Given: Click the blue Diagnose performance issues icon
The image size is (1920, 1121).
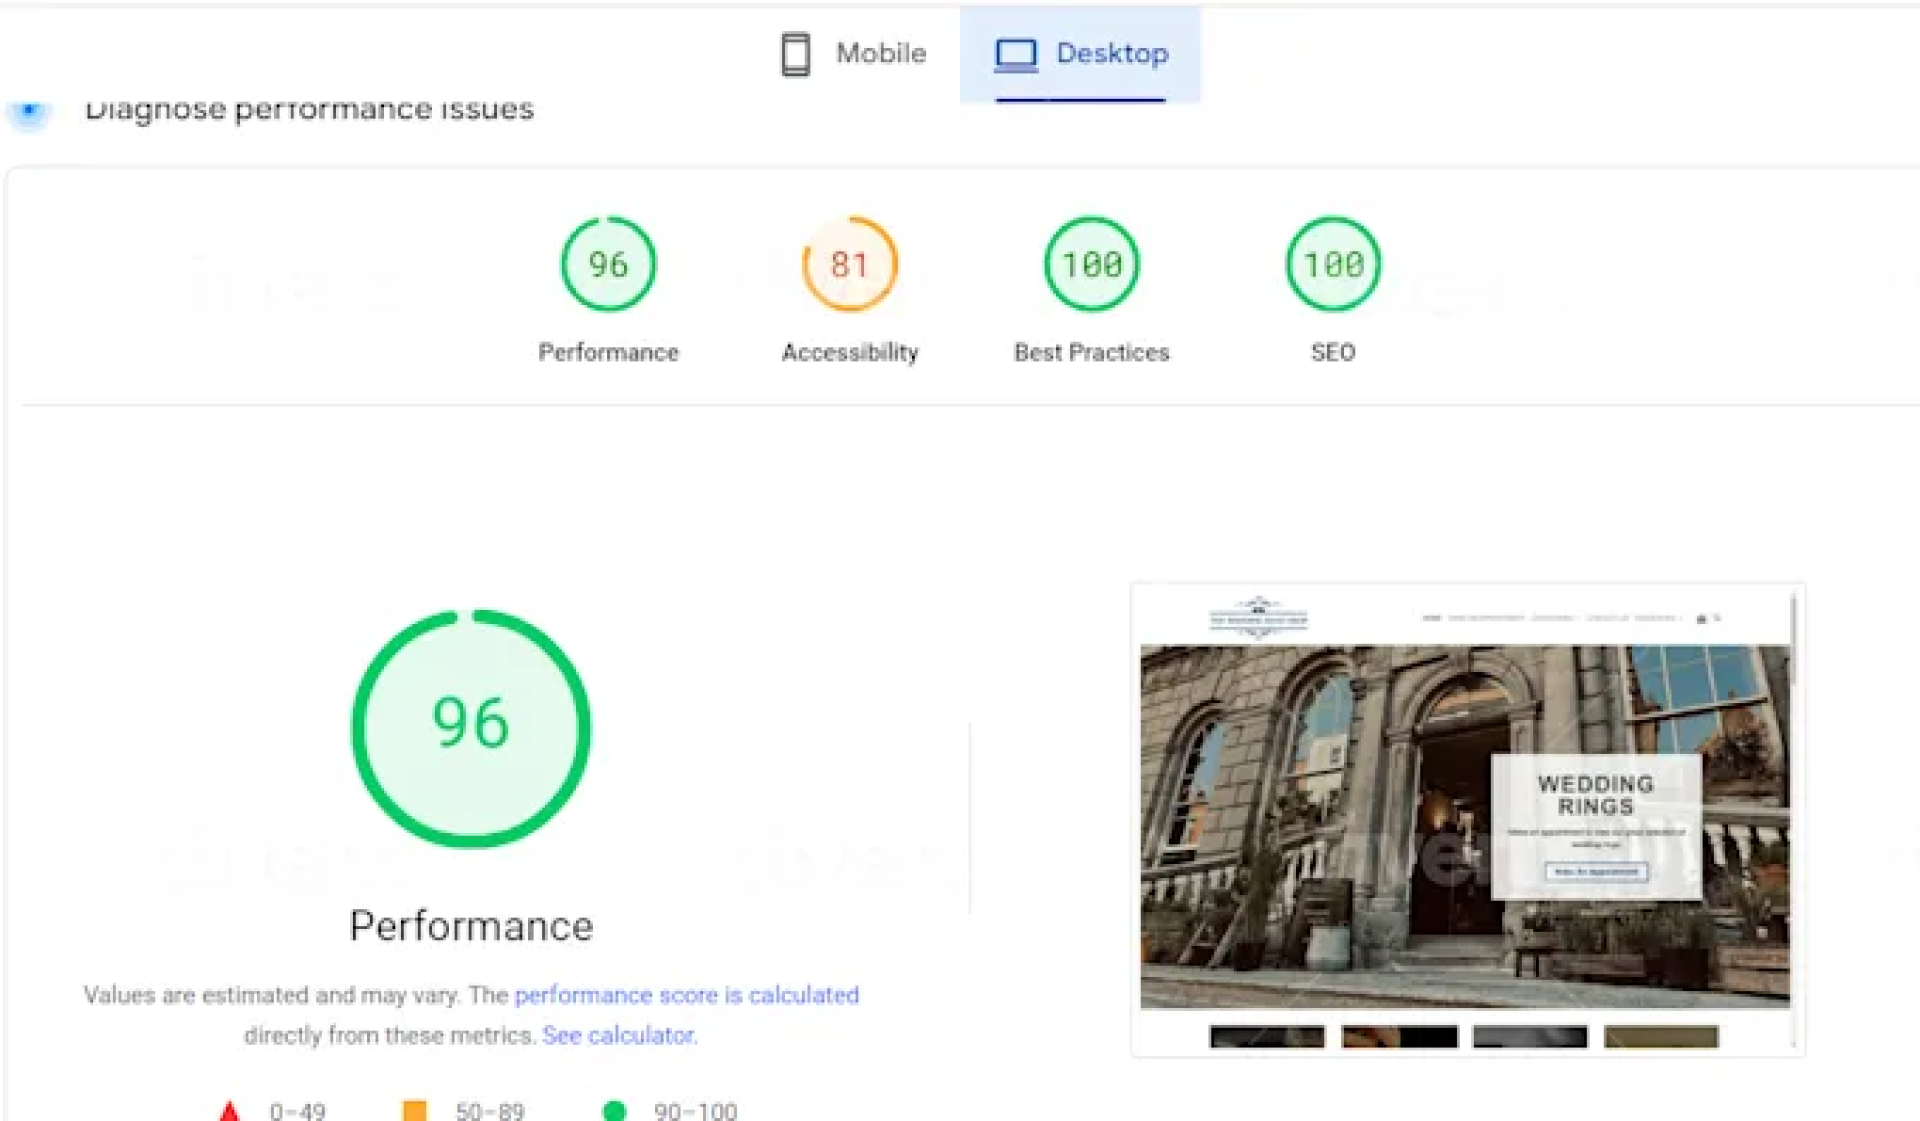Looking at the screenshot, I should coord(29,109).
